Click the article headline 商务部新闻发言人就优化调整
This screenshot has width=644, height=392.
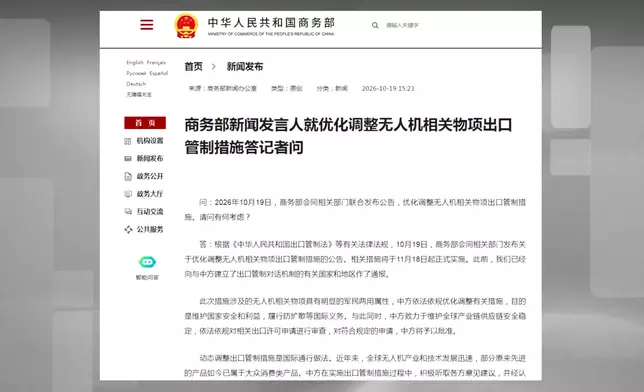(348, 136)
